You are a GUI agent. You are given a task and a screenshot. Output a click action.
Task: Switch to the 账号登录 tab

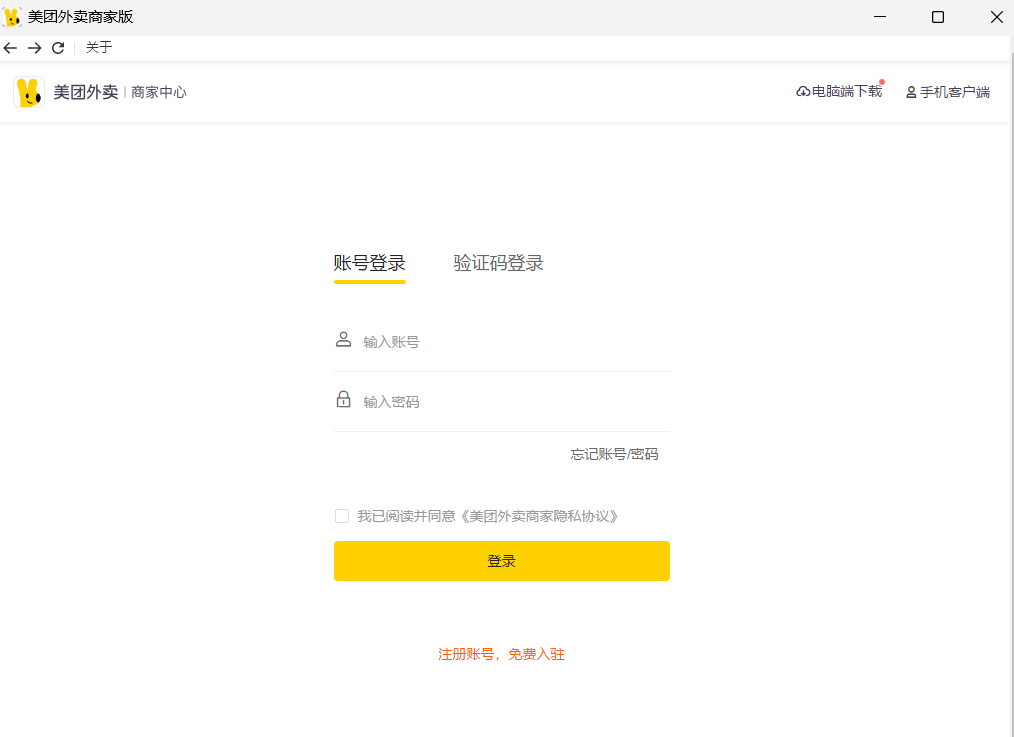tap(369, 263)
